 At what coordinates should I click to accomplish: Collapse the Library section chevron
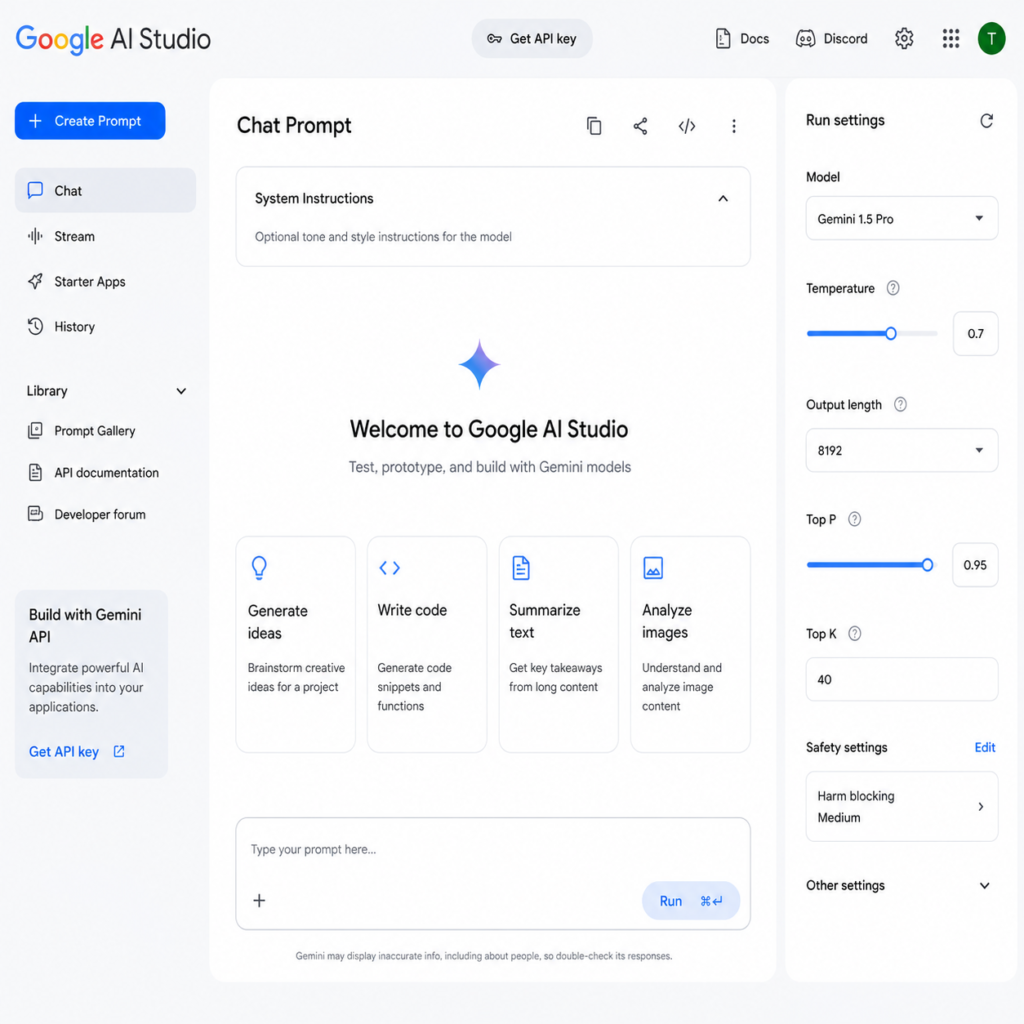[181, 391]
